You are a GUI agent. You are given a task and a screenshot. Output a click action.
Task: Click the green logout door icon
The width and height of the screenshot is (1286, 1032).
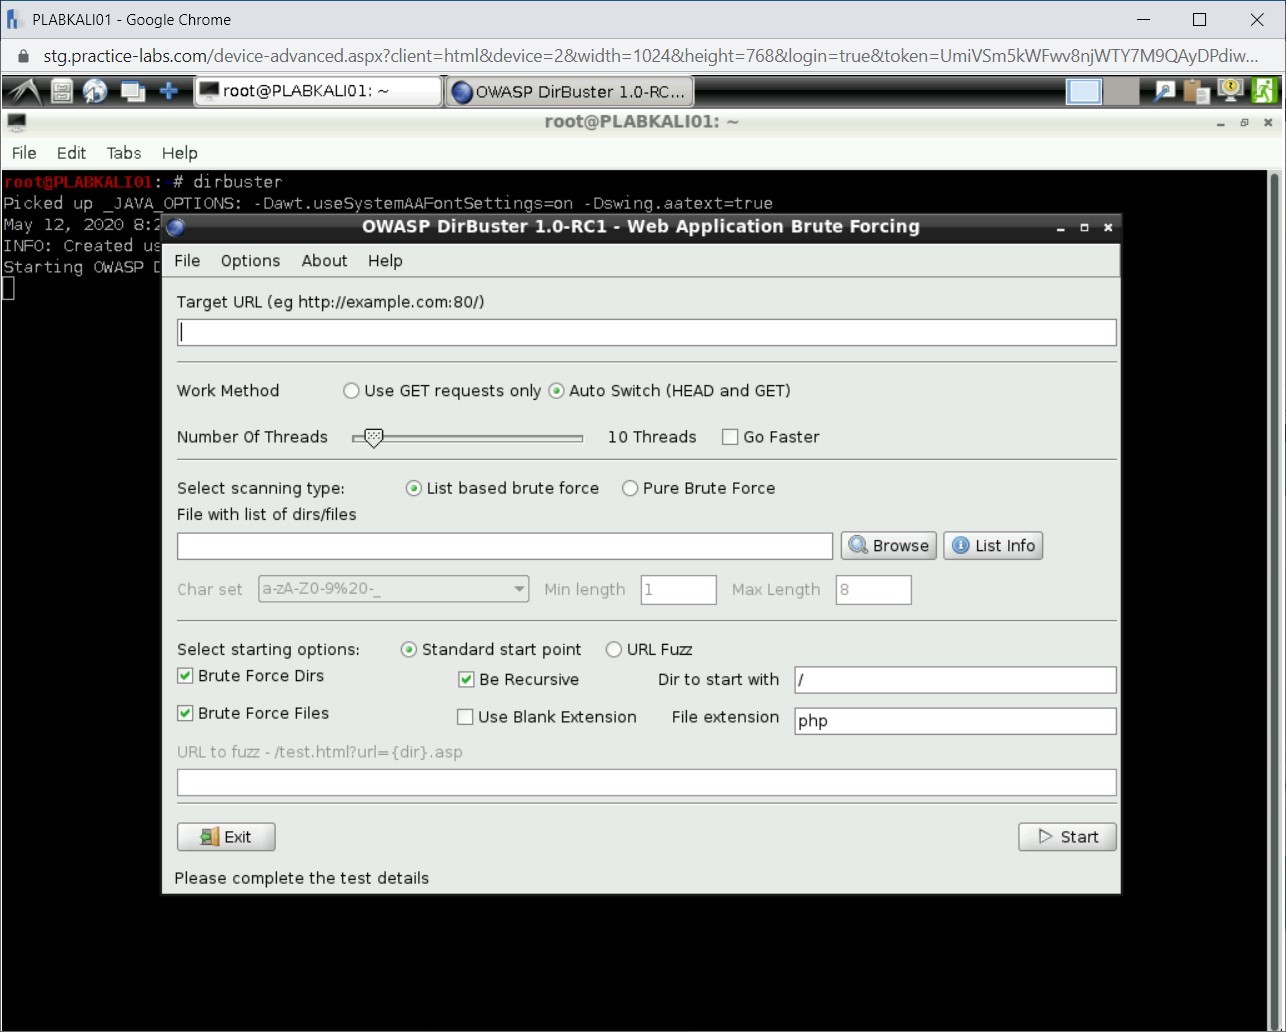click(1264, 90)
